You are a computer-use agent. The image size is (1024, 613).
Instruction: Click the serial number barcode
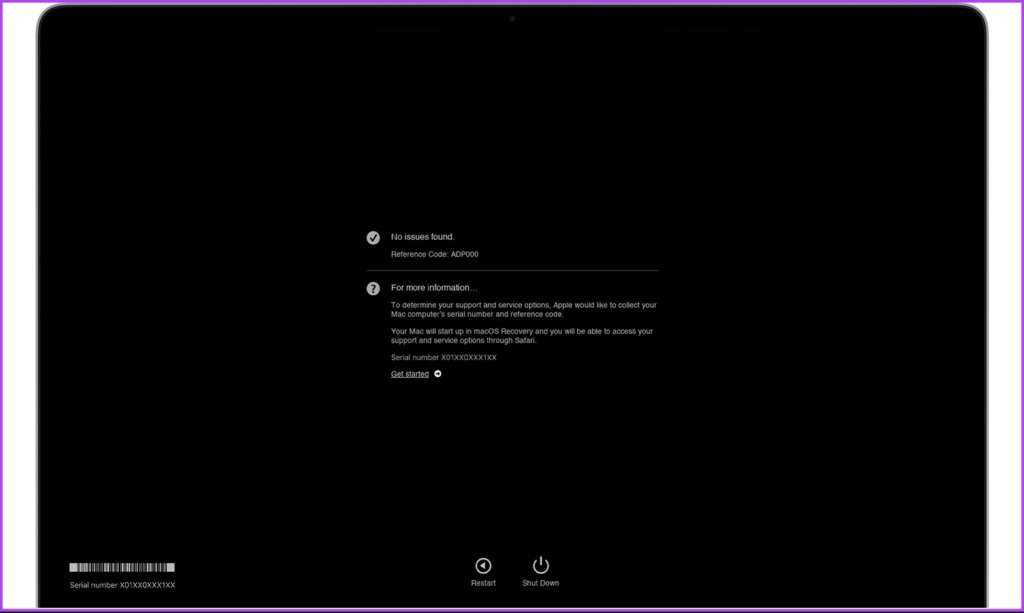coord(122,567)
